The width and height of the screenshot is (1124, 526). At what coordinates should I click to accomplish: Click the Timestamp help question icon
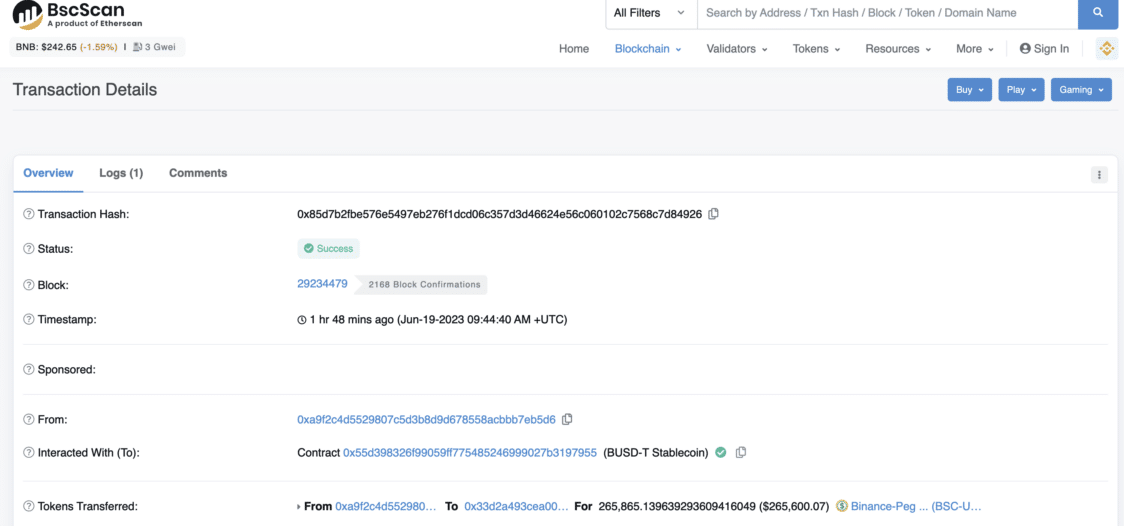tap(28, 320)
